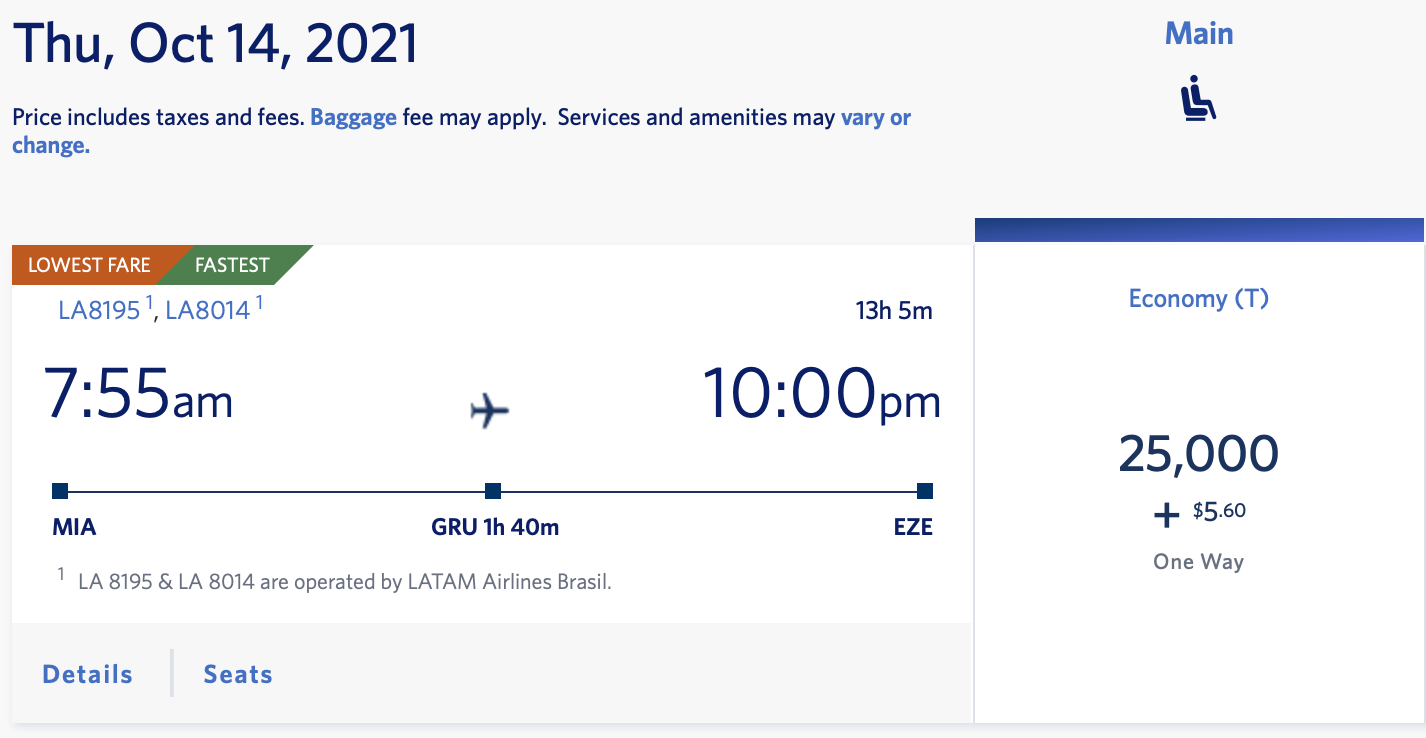Click the GRU layover stop marker

pyautogui.click(x=492, y=491)
